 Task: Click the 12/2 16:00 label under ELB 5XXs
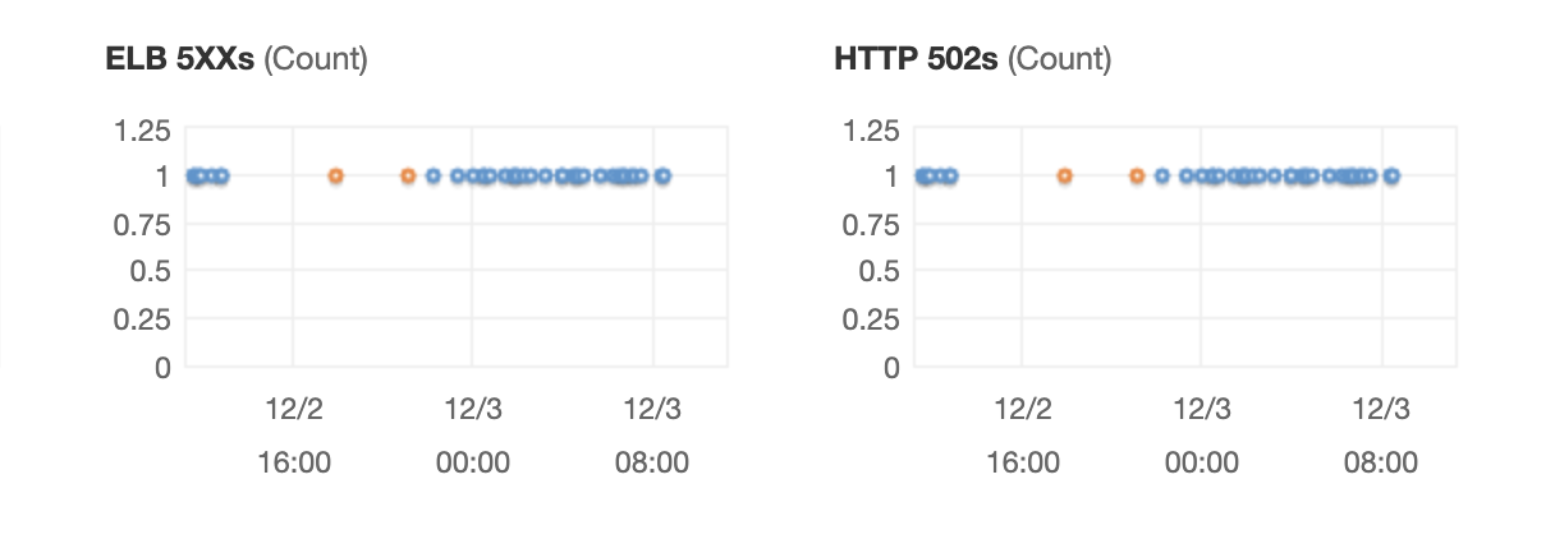[293, 436]
